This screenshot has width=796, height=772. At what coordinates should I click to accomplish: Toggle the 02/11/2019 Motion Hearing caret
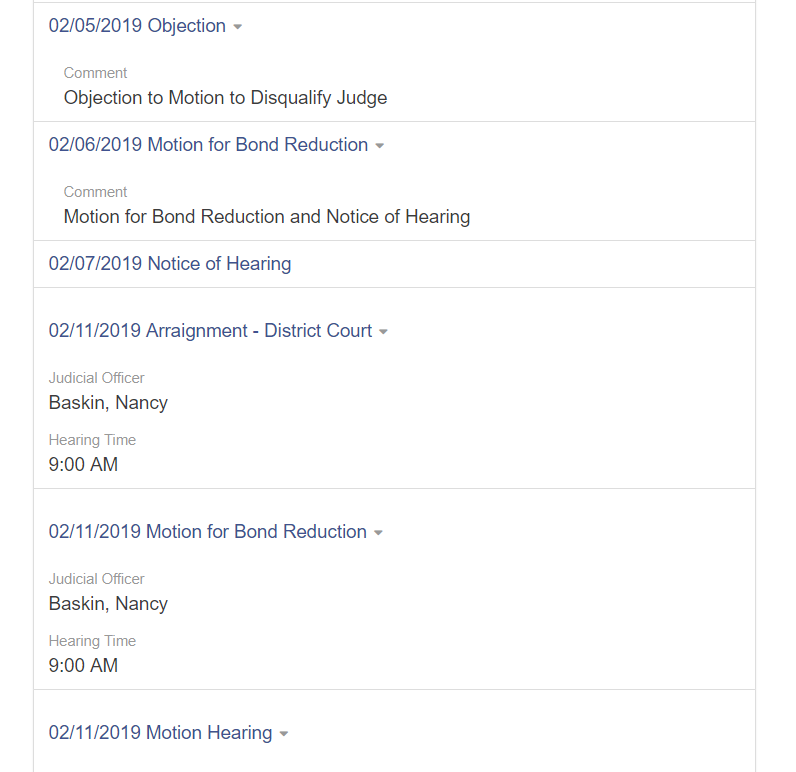pyautogui.click(x=283, y=734)
